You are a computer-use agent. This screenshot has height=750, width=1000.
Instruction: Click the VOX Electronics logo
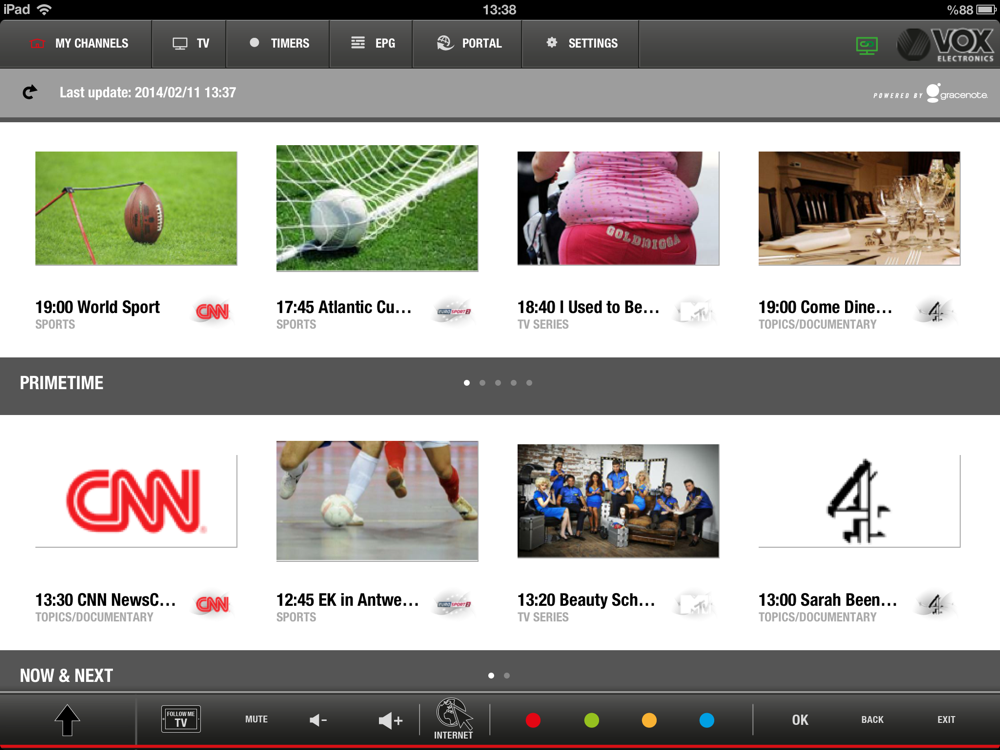945,45
